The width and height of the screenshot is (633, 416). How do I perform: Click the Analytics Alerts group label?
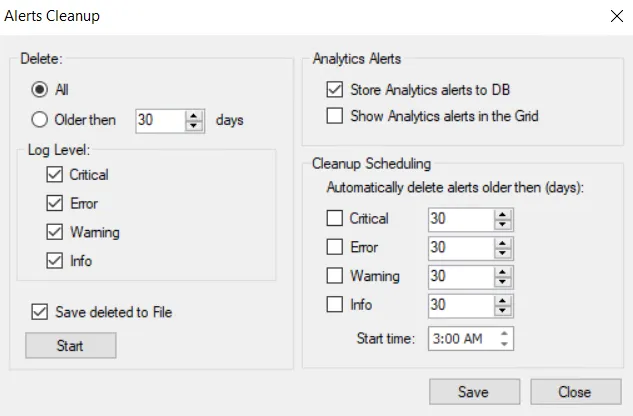[x=357, y=59]
